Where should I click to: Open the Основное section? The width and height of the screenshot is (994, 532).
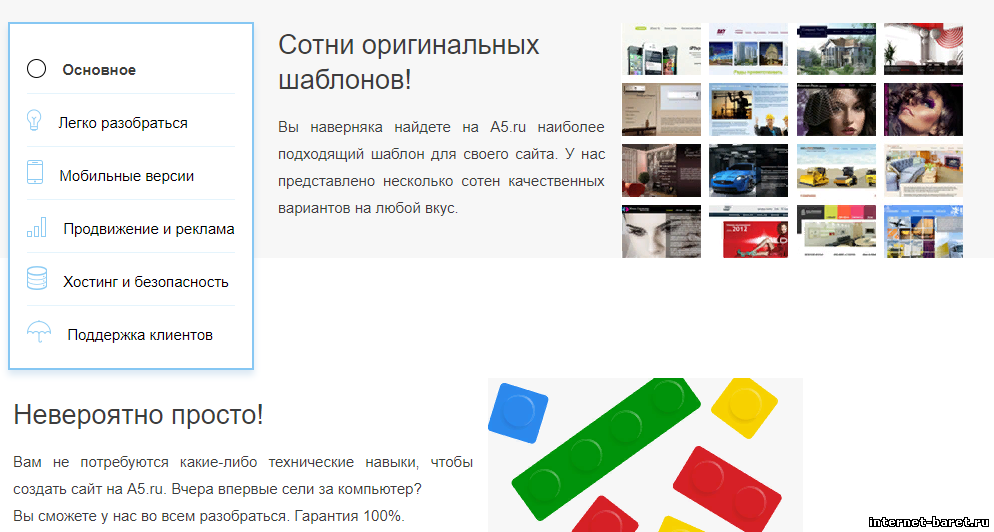coord(99,70)
